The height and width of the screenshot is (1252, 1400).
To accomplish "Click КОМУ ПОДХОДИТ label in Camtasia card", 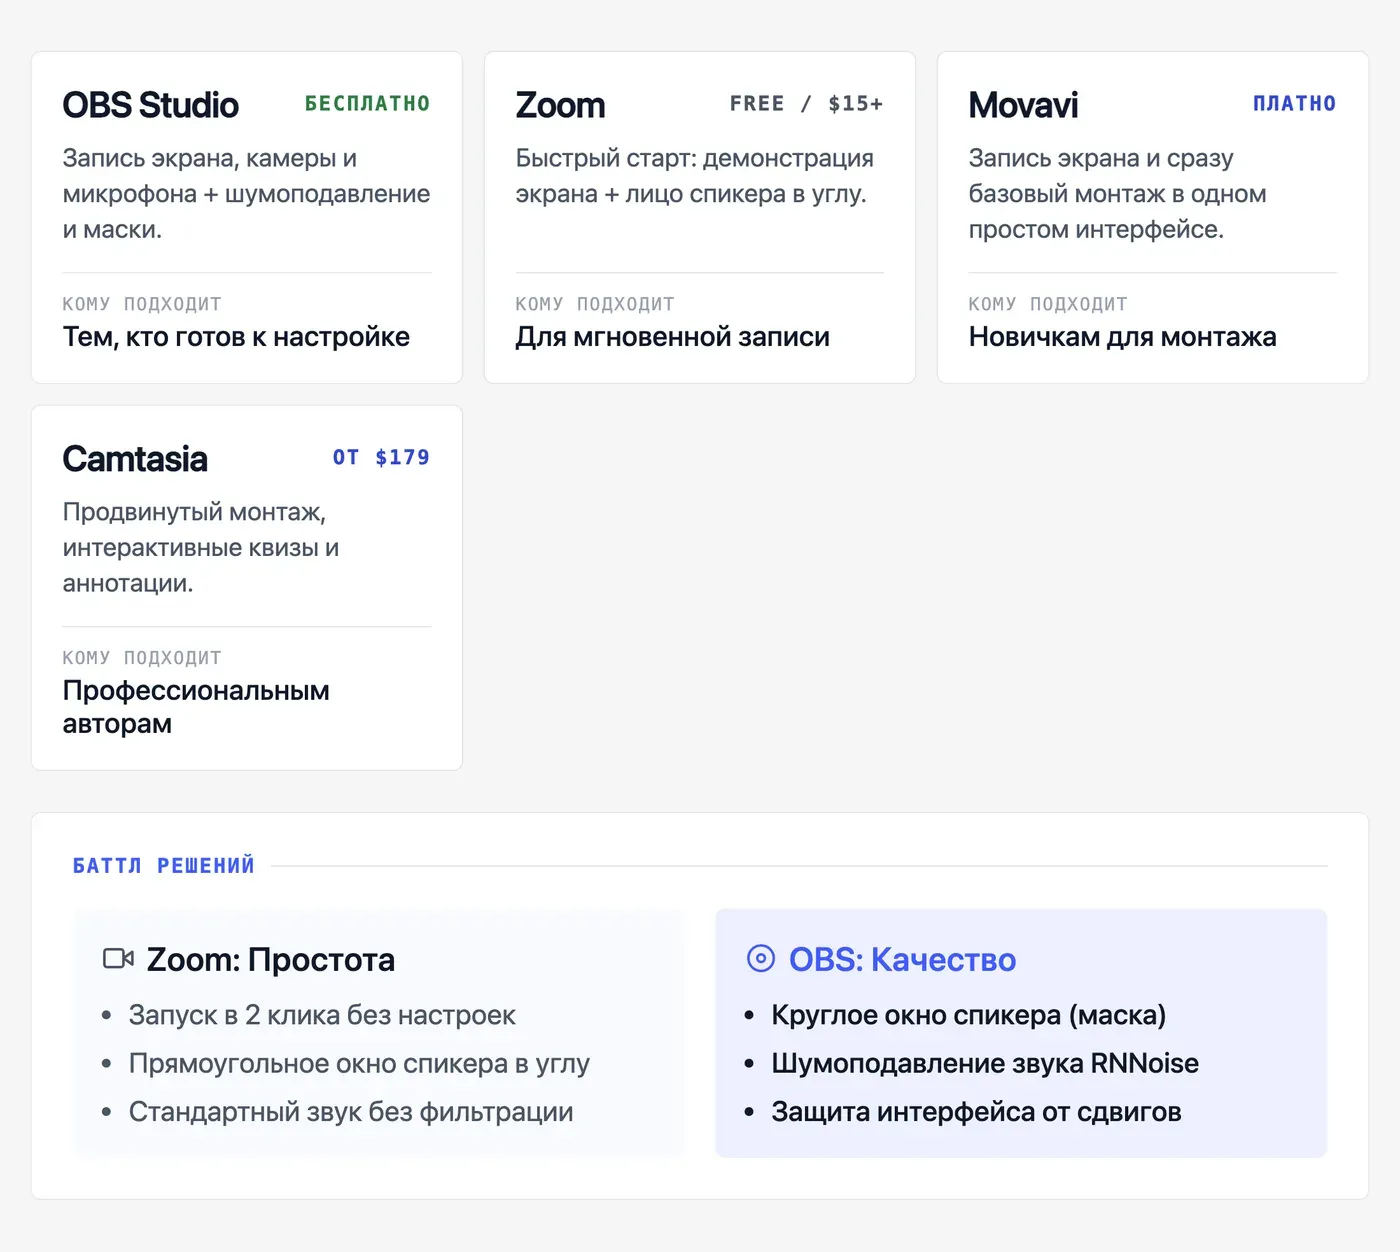I will coord(142,658).
